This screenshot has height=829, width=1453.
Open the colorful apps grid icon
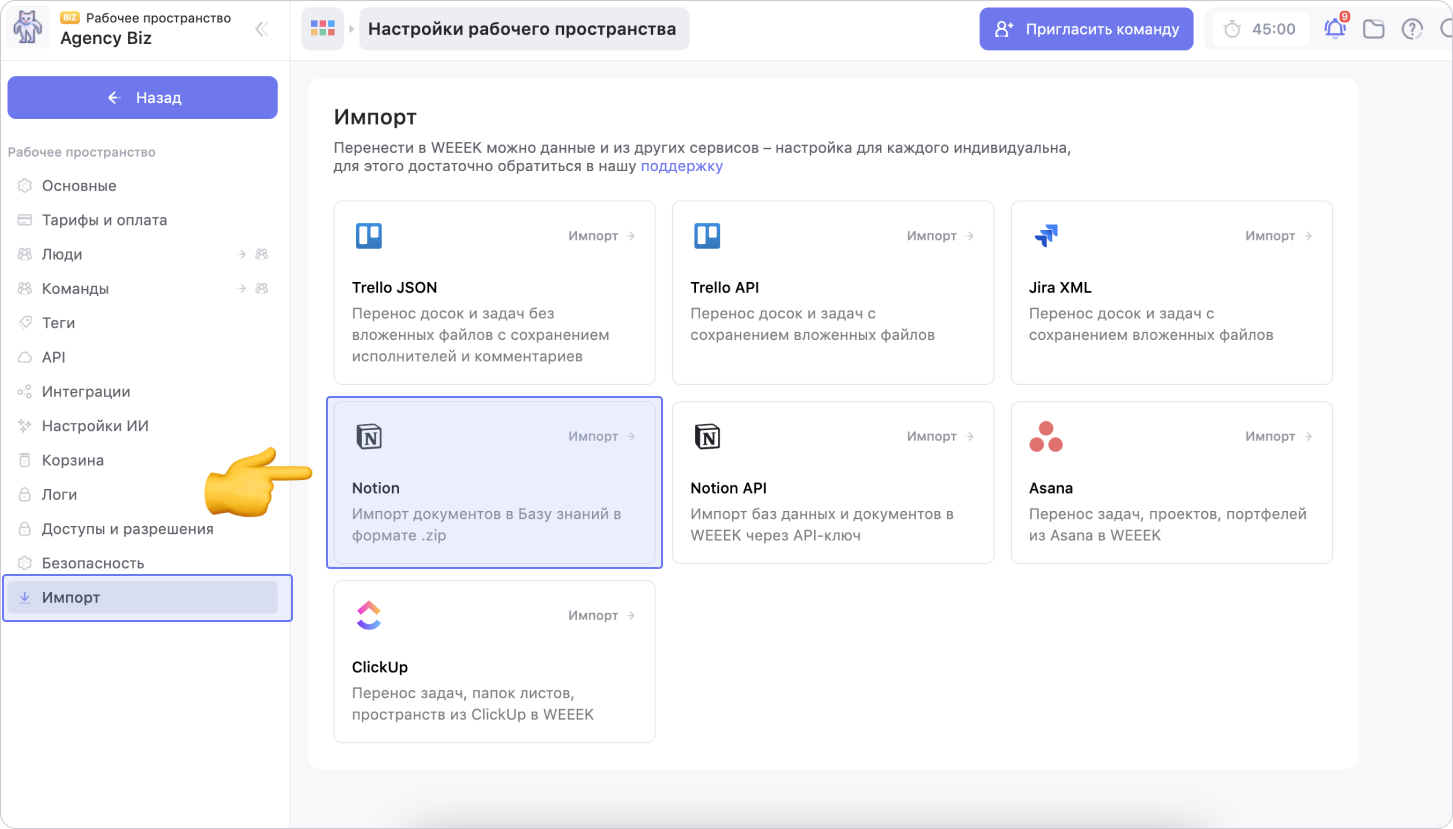tap(322, 29)
